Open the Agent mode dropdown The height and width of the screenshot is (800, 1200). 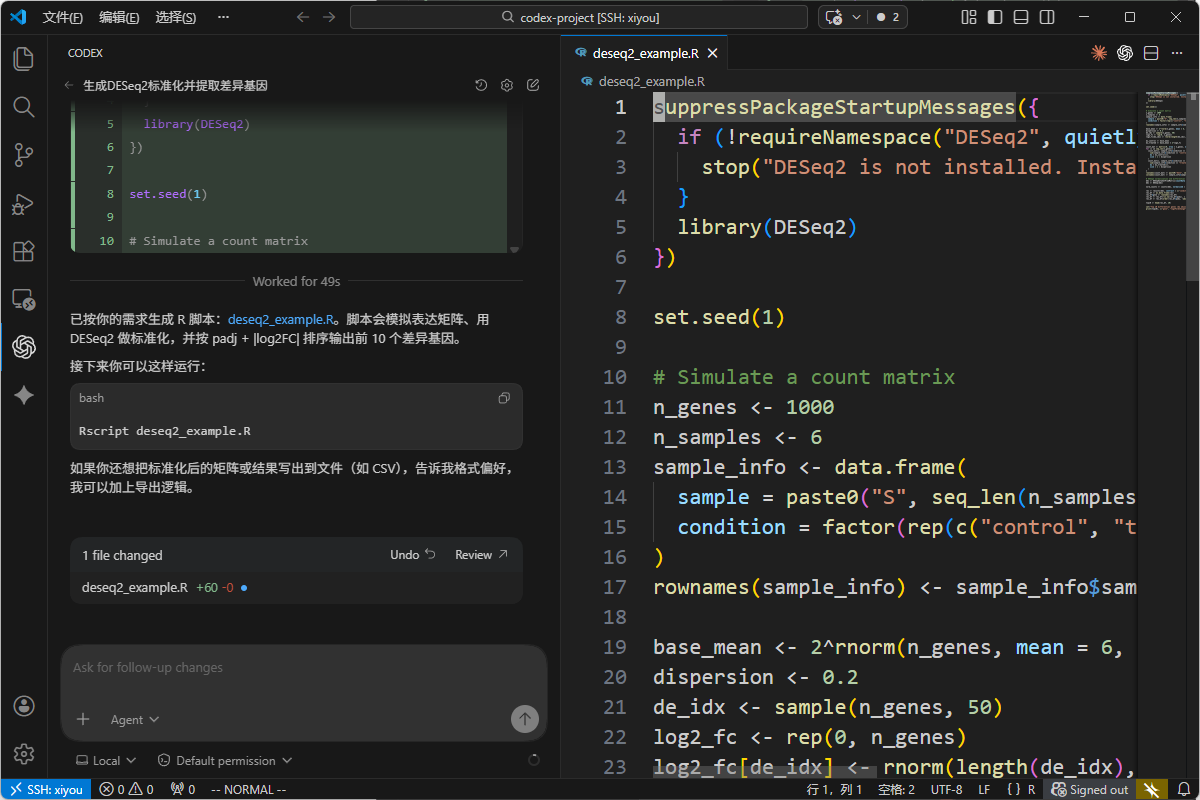135,719
